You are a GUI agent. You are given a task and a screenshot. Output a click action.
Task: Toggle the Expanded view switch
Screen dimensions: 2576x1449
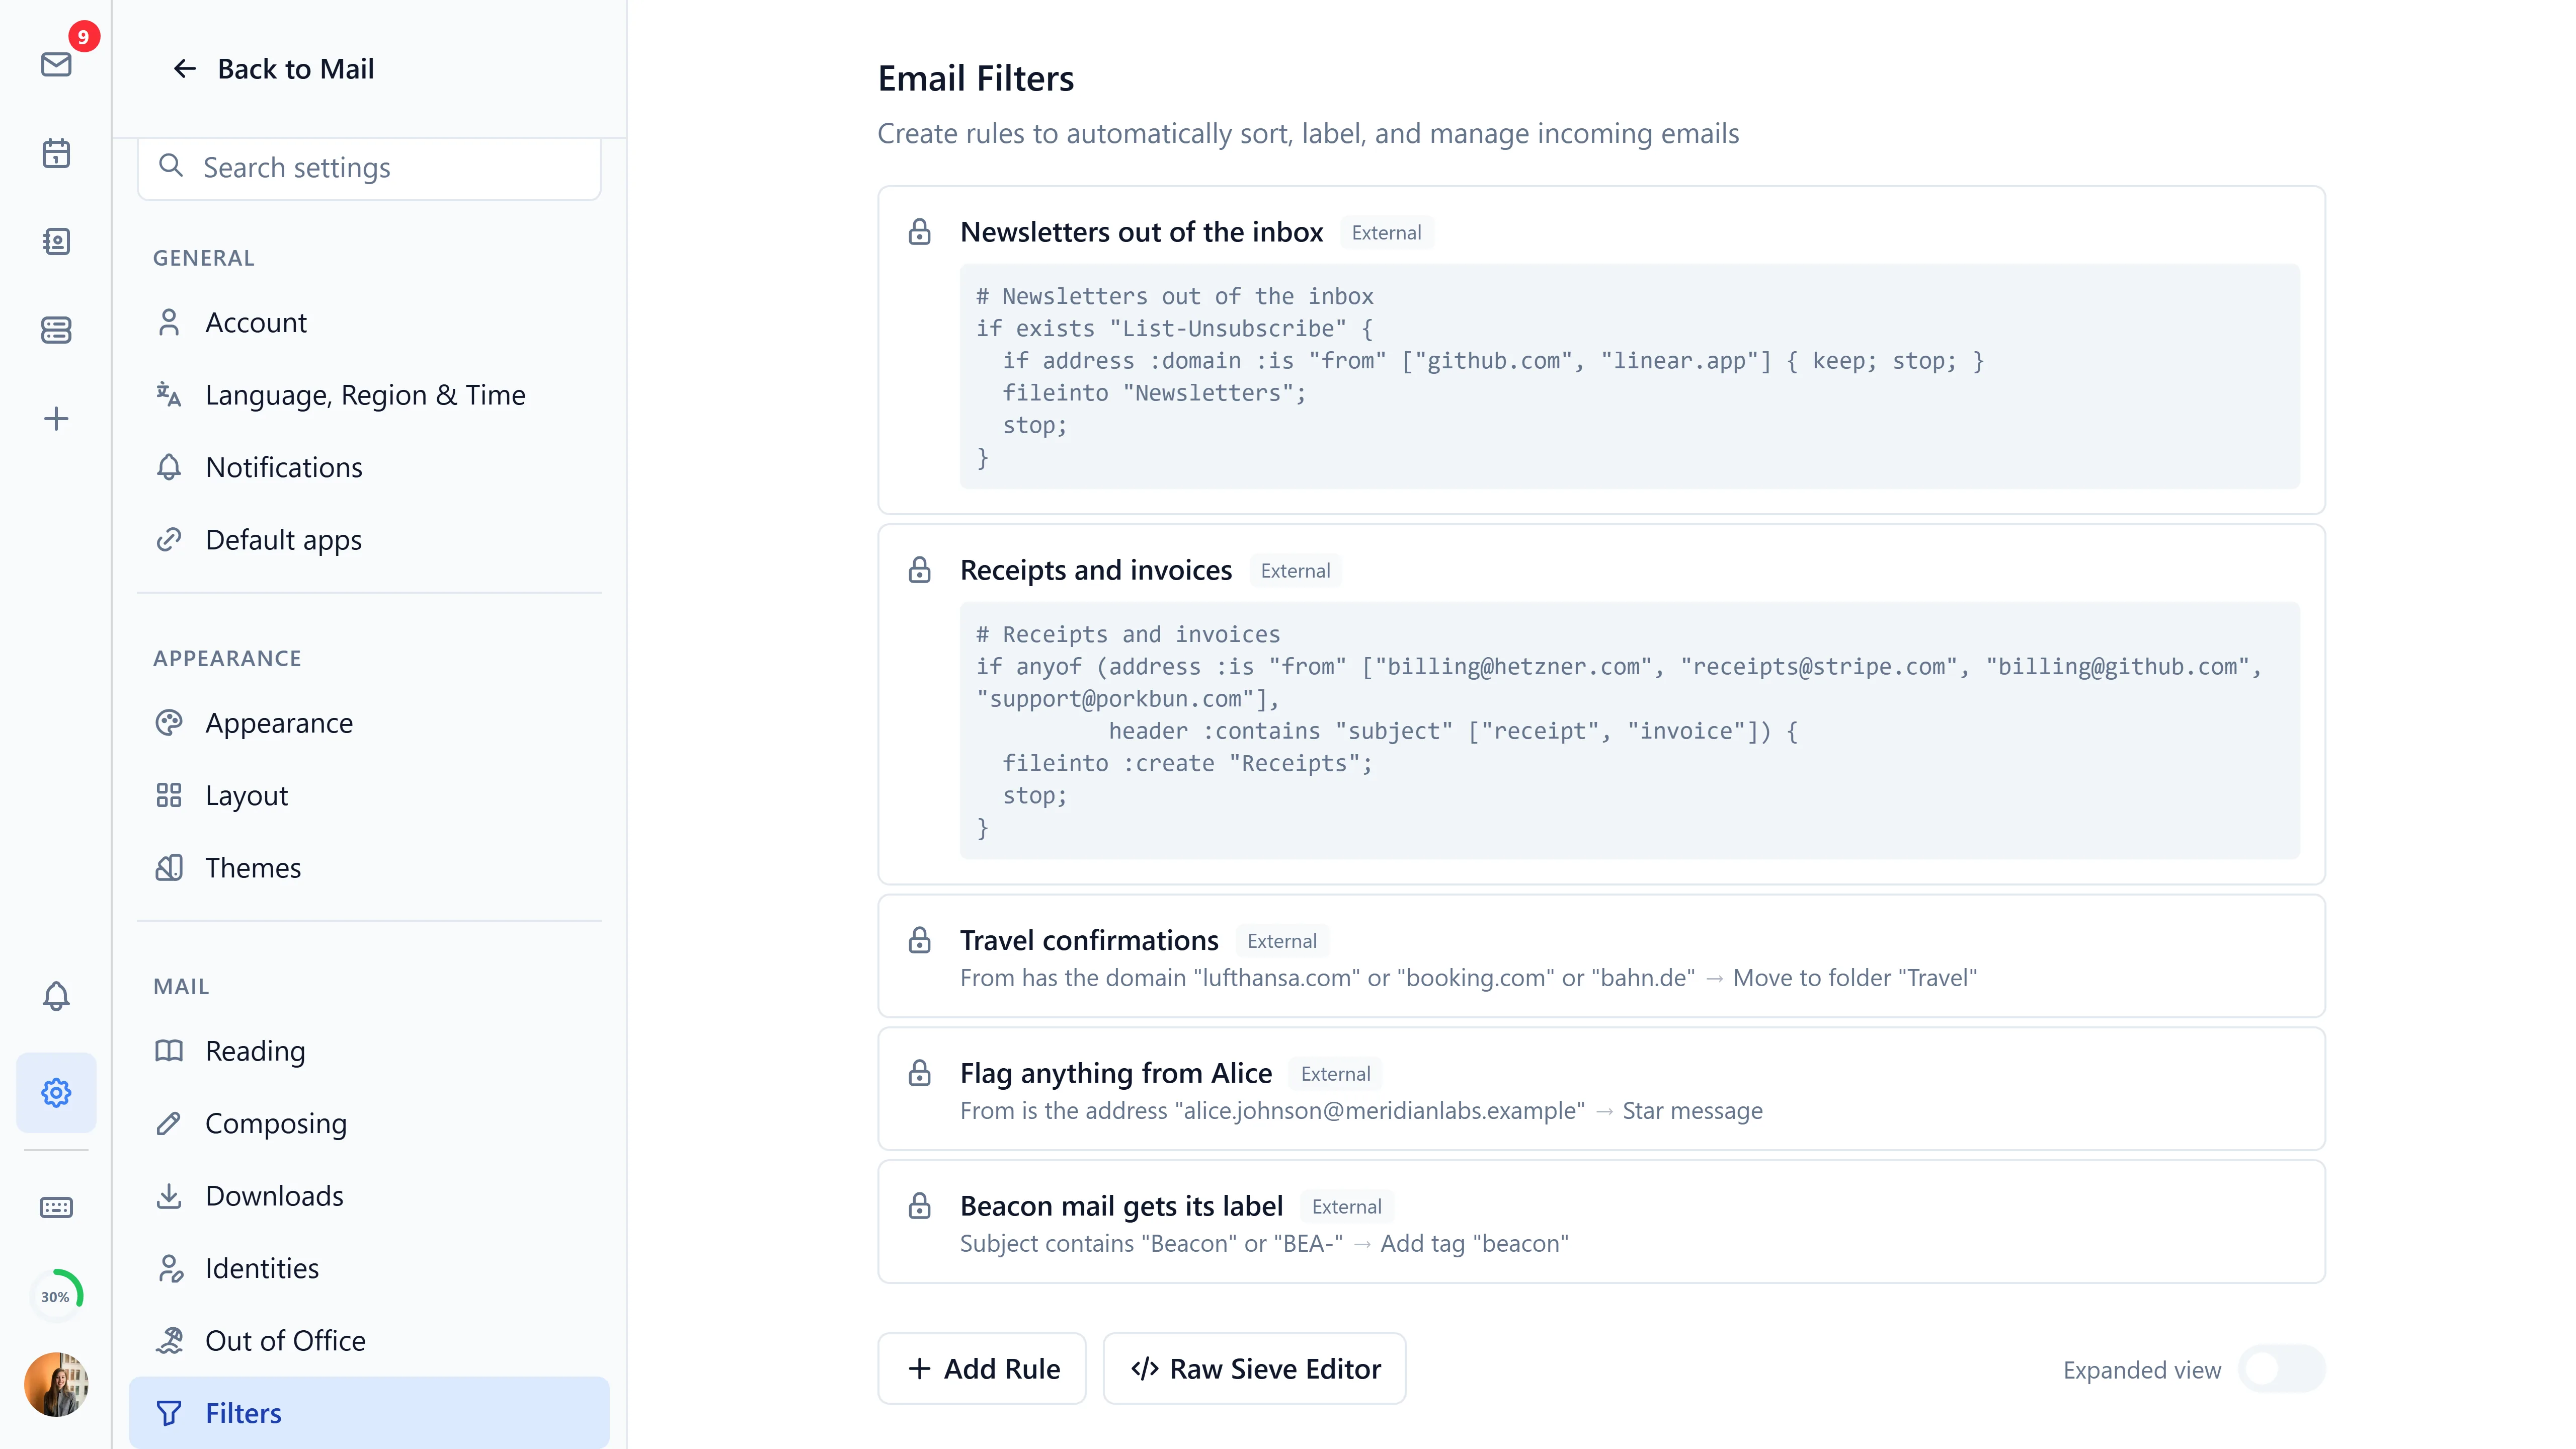point(2282,1369)
